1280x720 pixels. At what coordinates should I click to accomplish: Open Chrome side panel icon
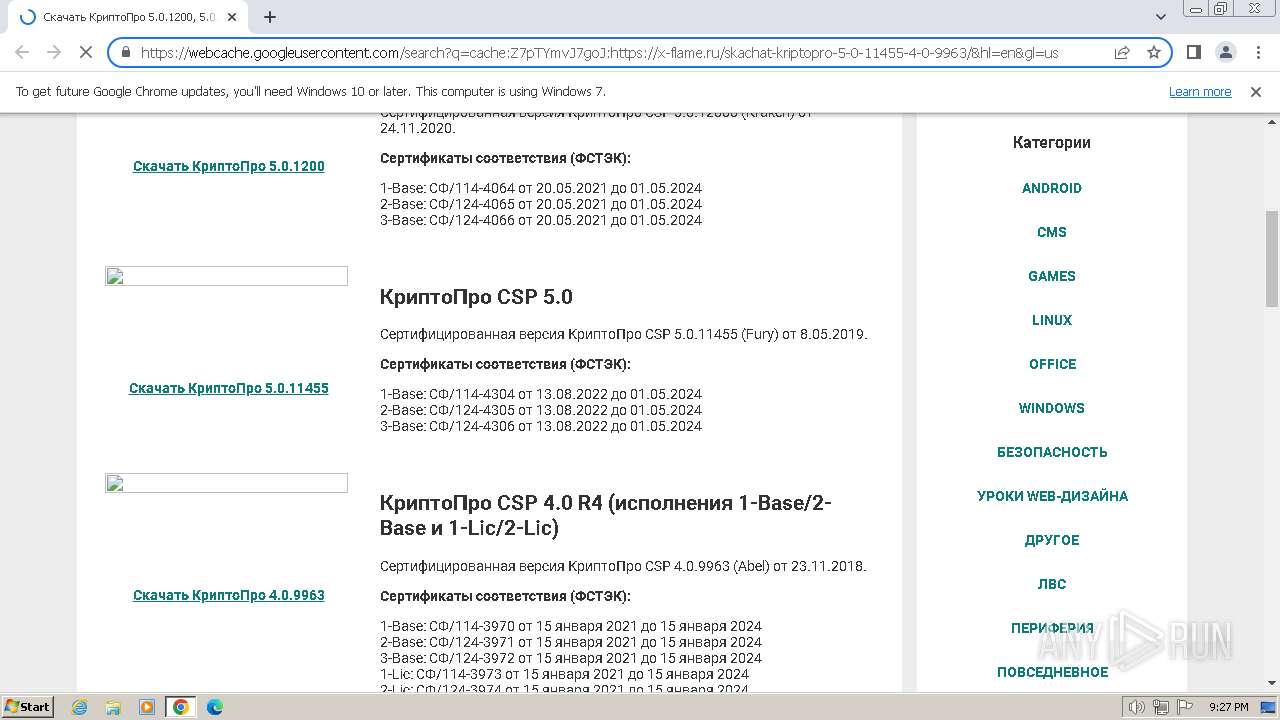tap(1193, 52)
